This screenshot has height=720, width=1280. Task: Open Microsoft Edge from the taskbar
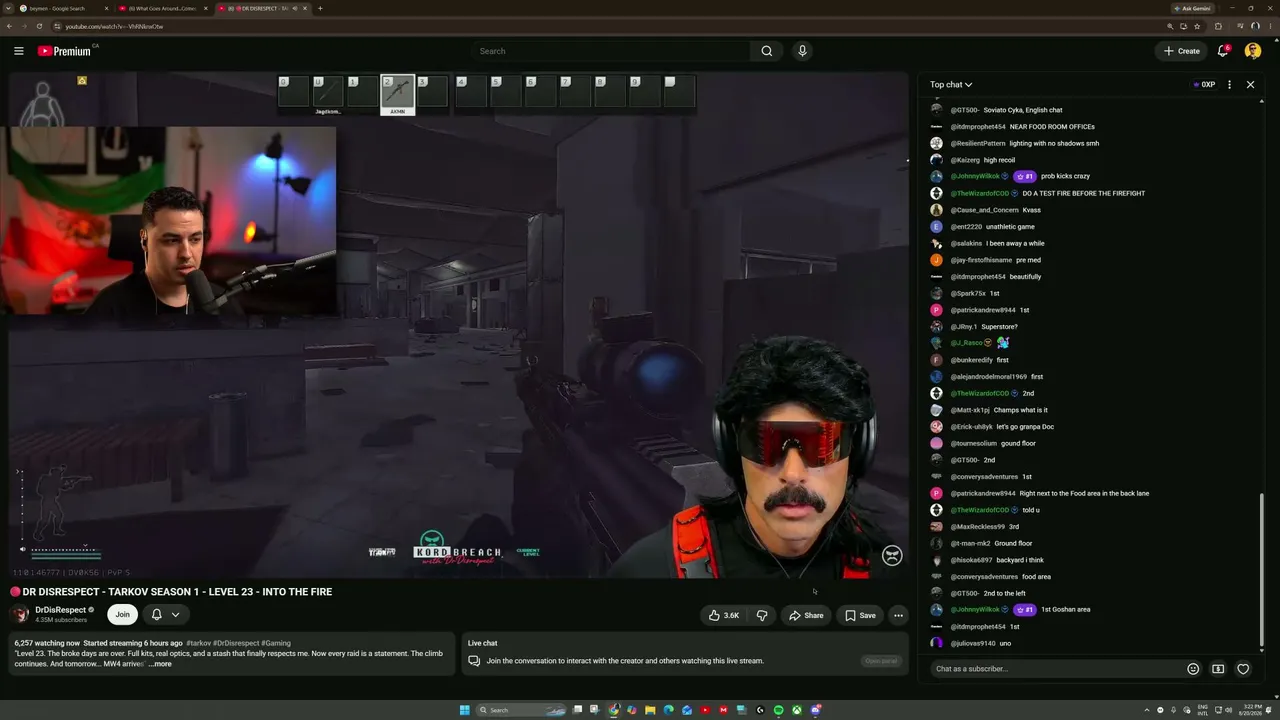click(668, 710)
